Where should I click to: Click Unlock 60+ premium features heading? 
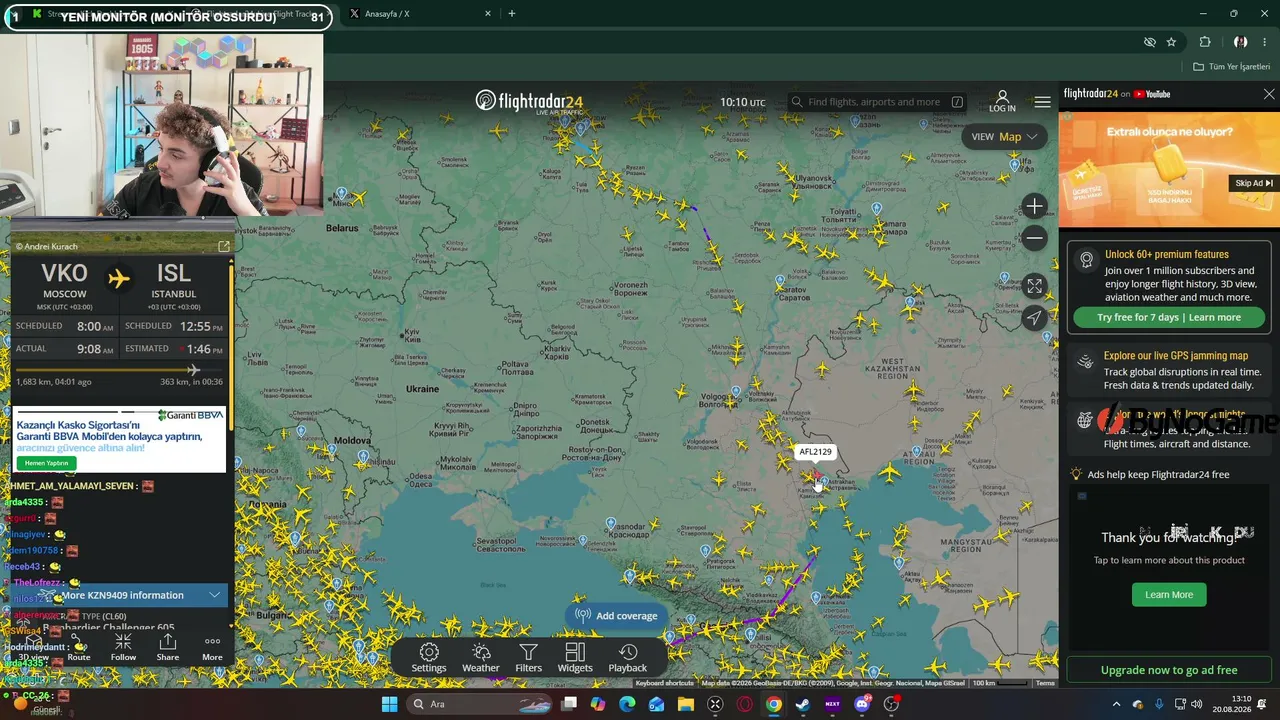tap(1167, 254)
